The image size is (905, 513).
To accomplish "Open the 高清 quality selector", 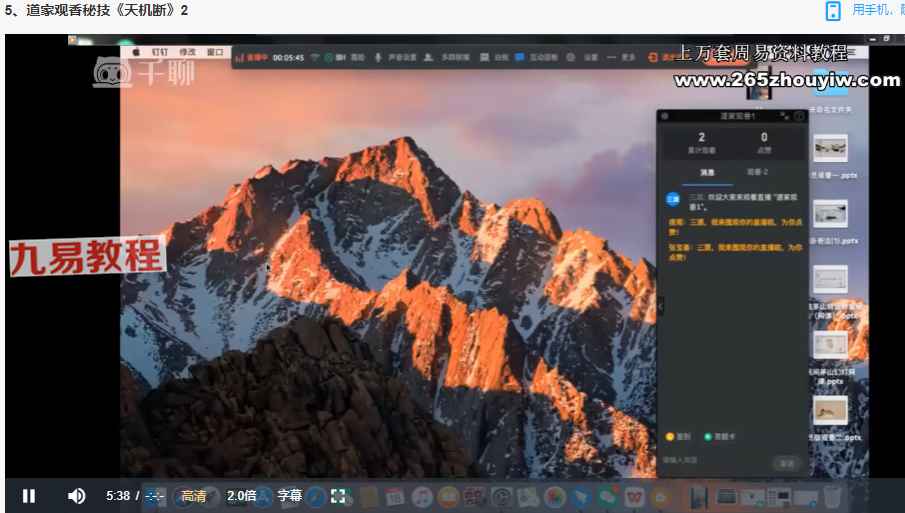I will click(194, 496).
